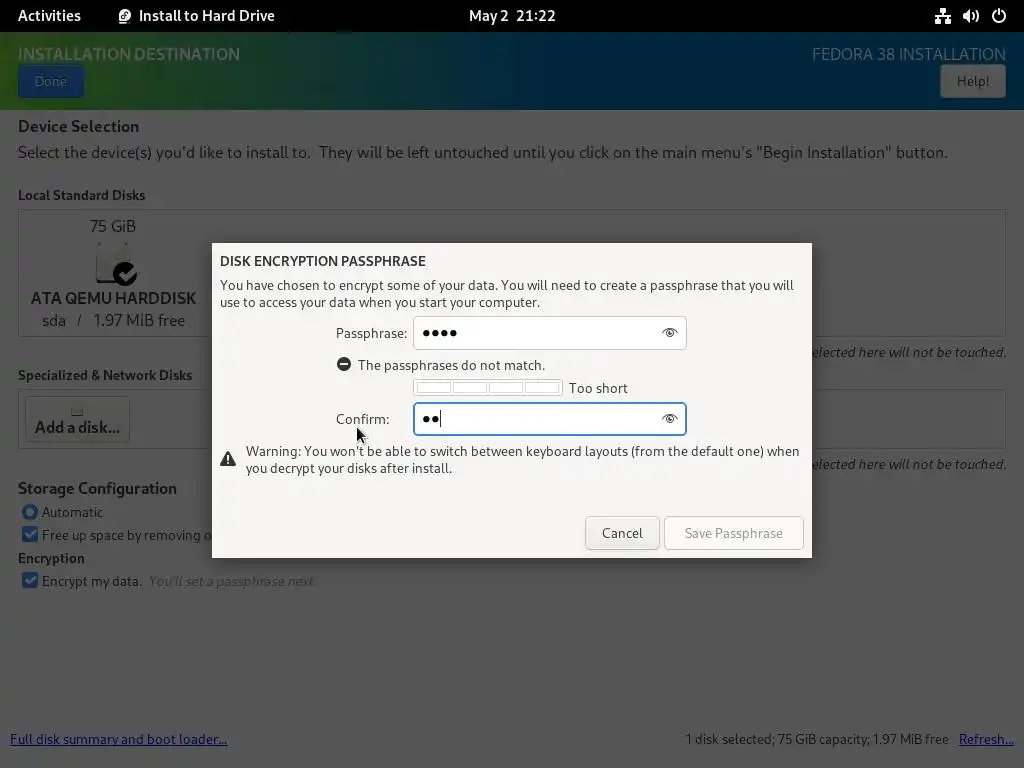Click the 'sda / 1.97 MiB free' text
This screenshot has height=768, width=1024.
(113, 320)
